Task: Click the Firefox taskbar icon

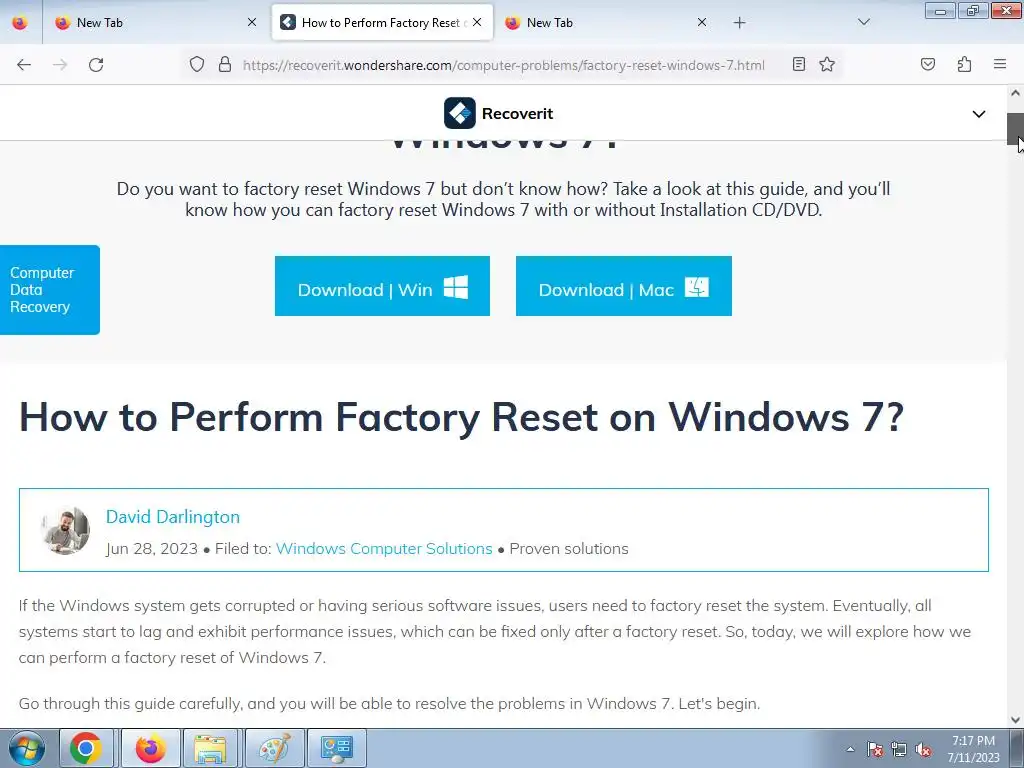Action: [x=150, y=748]
